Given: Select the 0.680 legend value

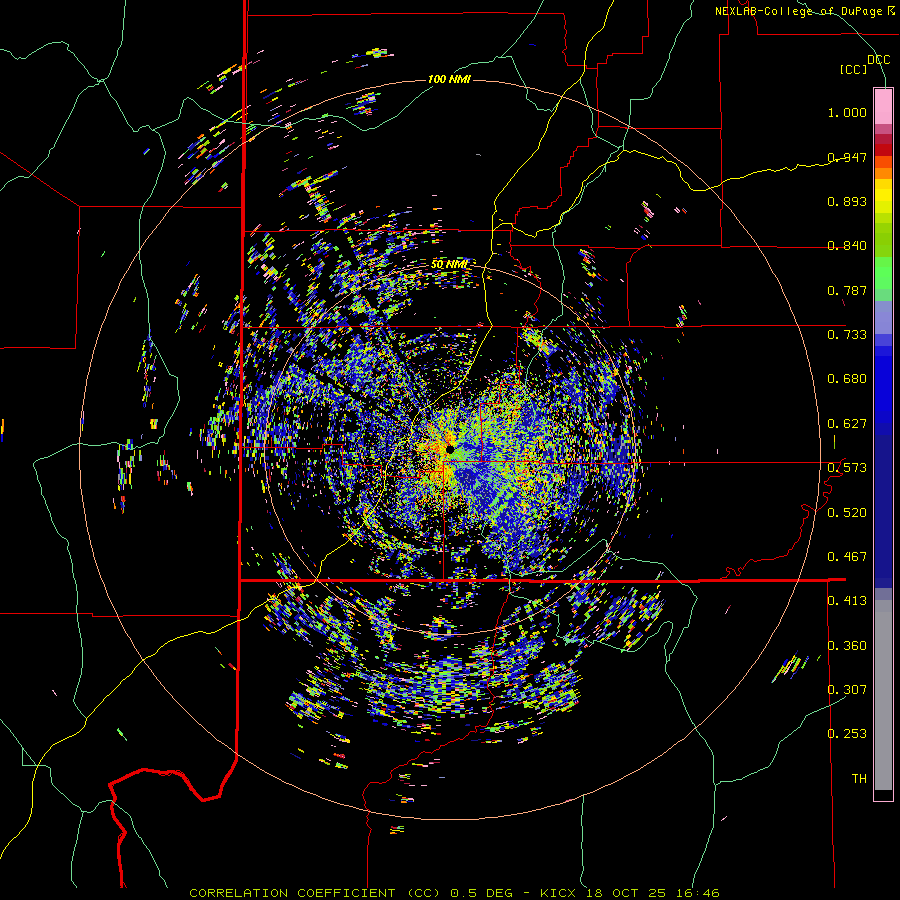Looking at the screenshot, I should click(x=847, y=379).
